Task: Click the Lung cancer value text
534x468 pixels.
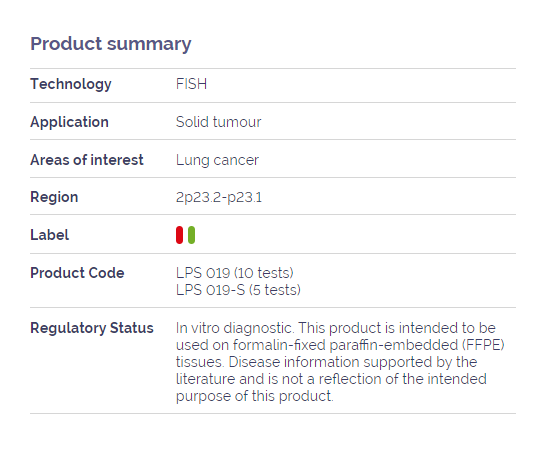Action: [x=217, y=160]
